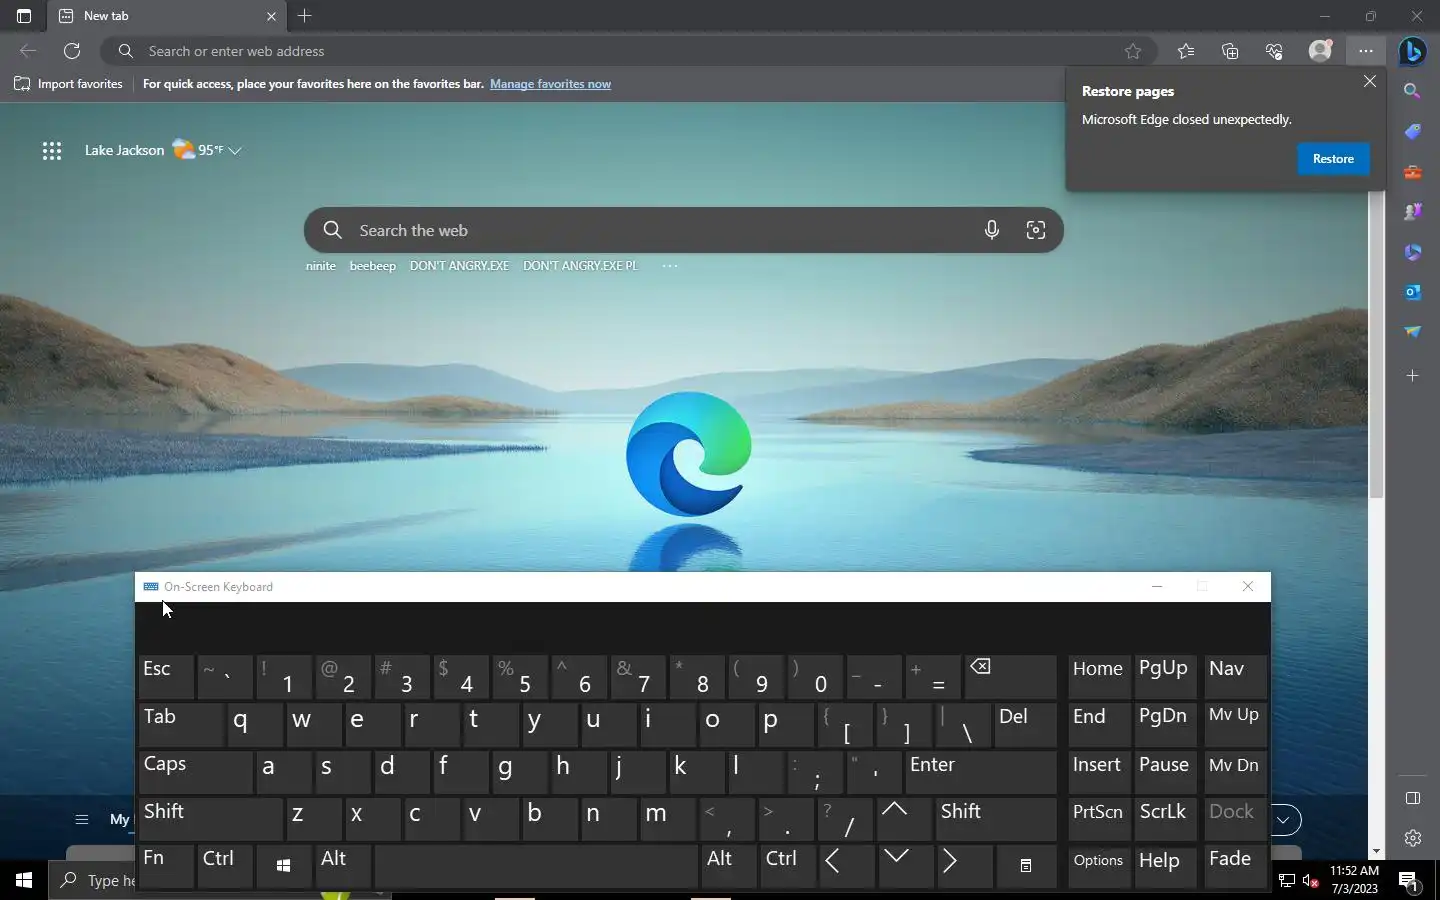The image size is (1440, 900).
Task: Toggle the left Ctrl key
Action: click(225, 866)
